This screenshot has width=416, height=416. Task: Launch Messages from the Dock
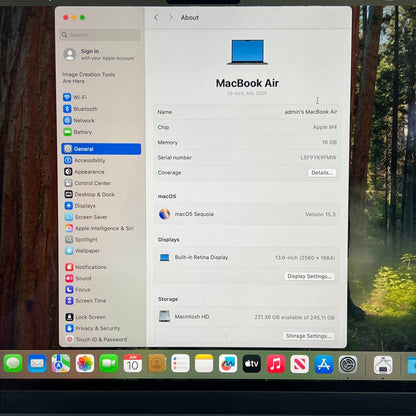click(13, 363)
